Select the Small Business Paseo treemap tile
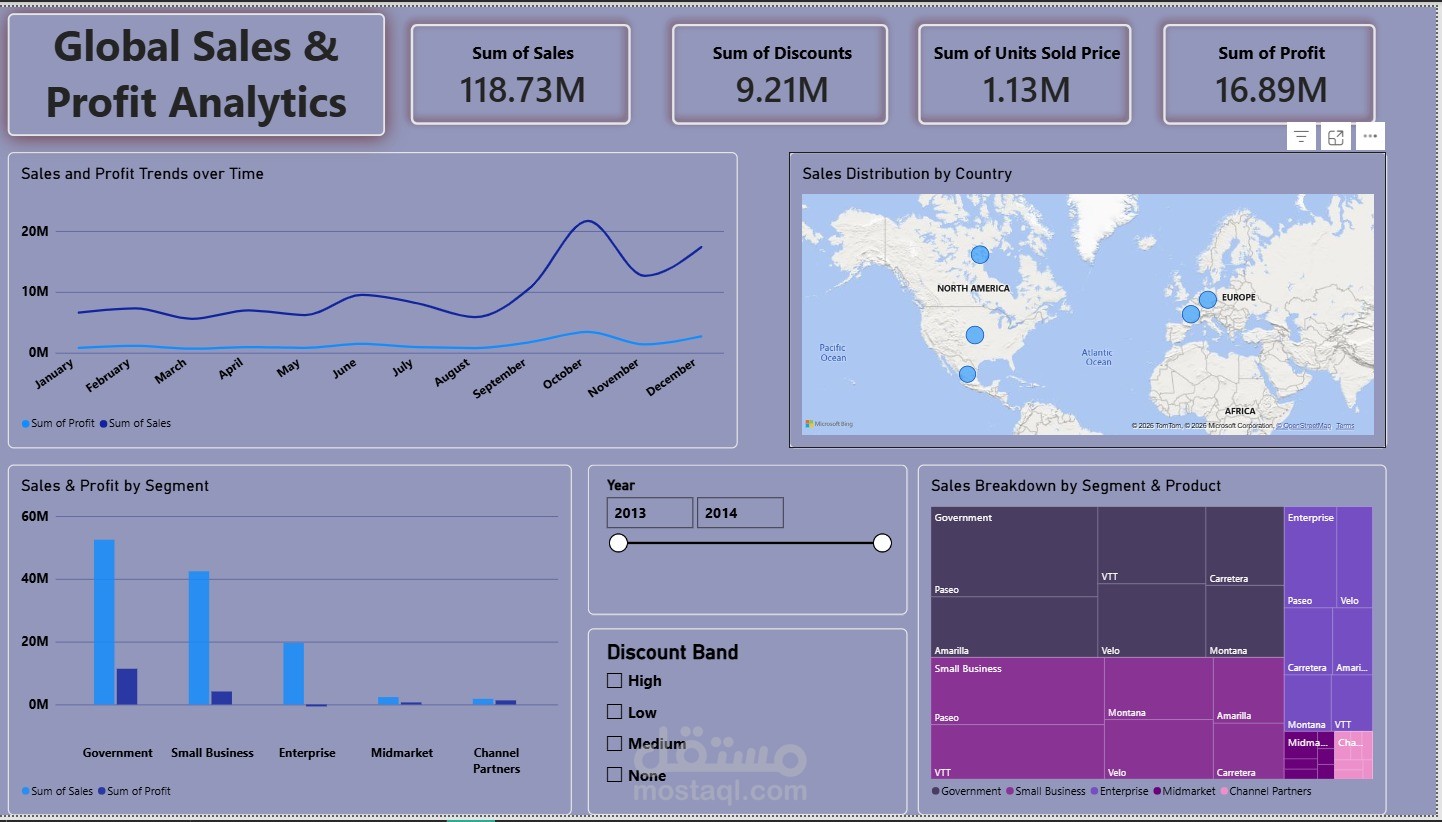This screenshot has height=822, width=1442. click(x=1017, y=691)
